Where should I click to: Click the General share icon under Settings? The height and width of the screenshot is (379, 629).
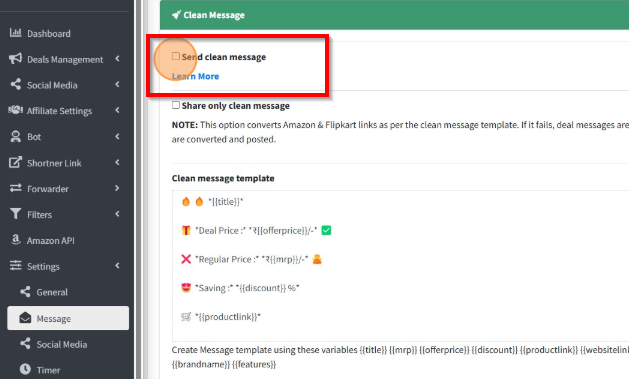click(25, 292)
